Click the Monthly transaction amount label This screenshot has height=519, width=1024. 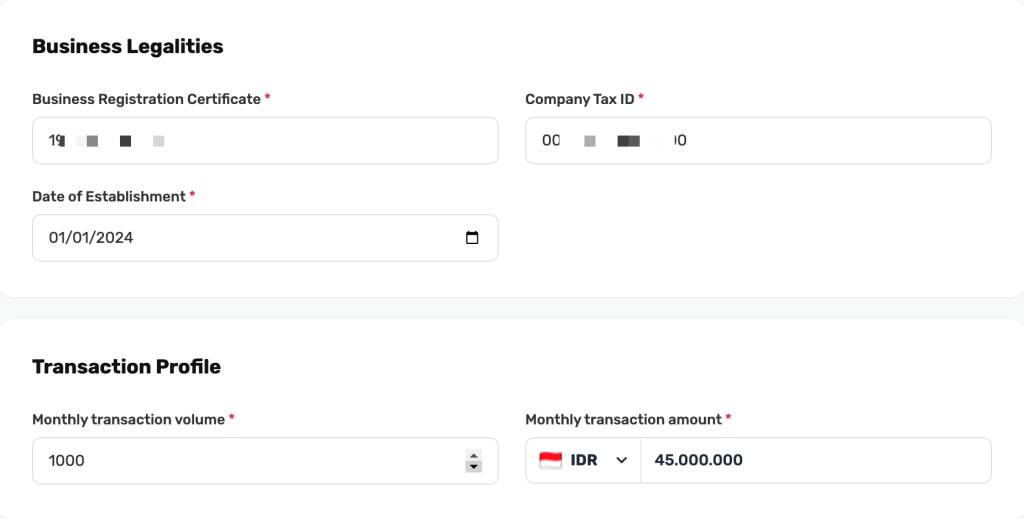click(624, 420)
